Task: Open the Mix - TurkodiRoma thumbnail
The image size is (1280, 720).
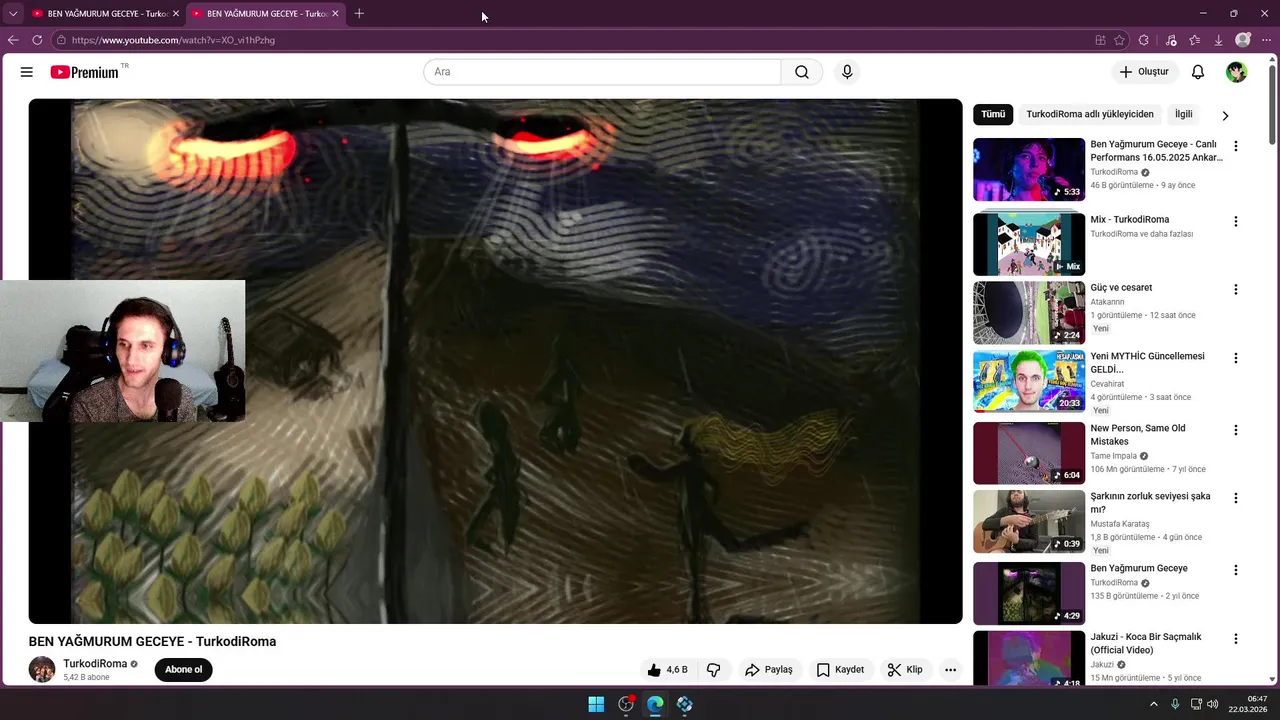Action: pyautogui.click(x=1029, y=244)
